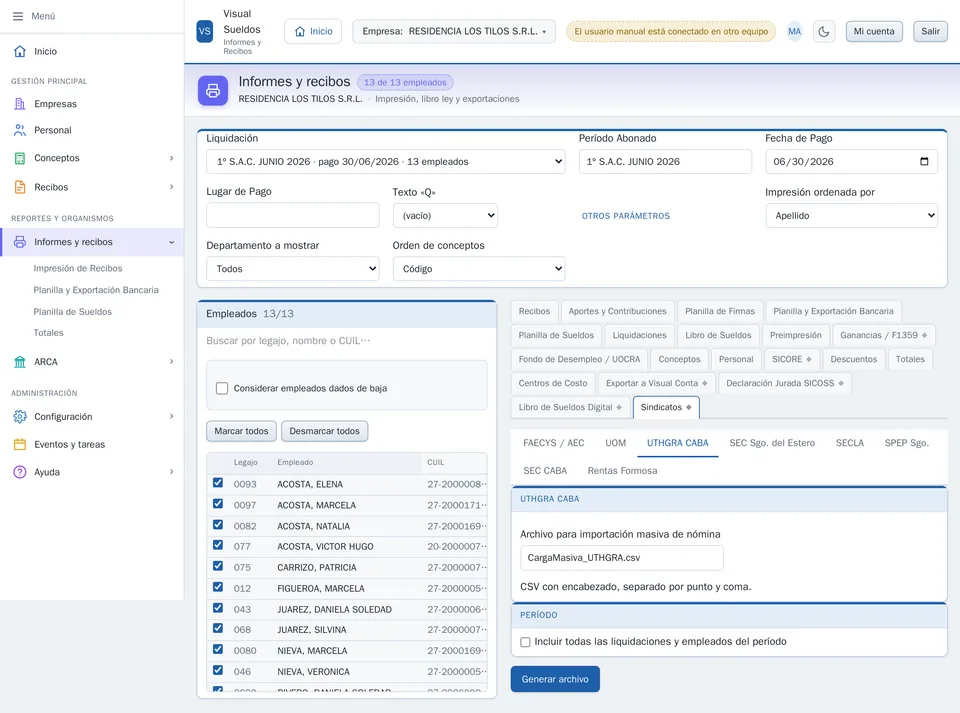Open the MA user avatar

coord(794,31)
